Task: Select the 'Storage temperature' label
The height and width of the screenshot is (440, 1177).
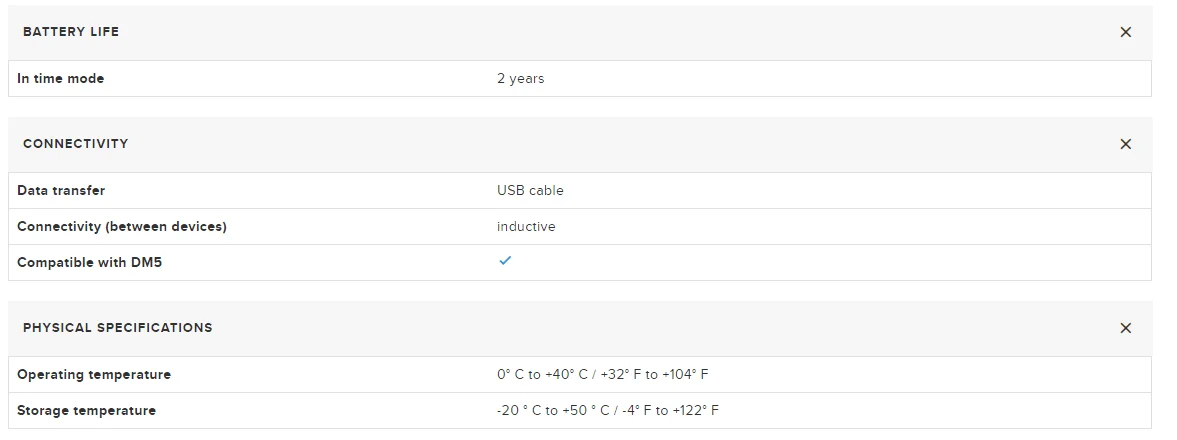Action: click(87, 410)
